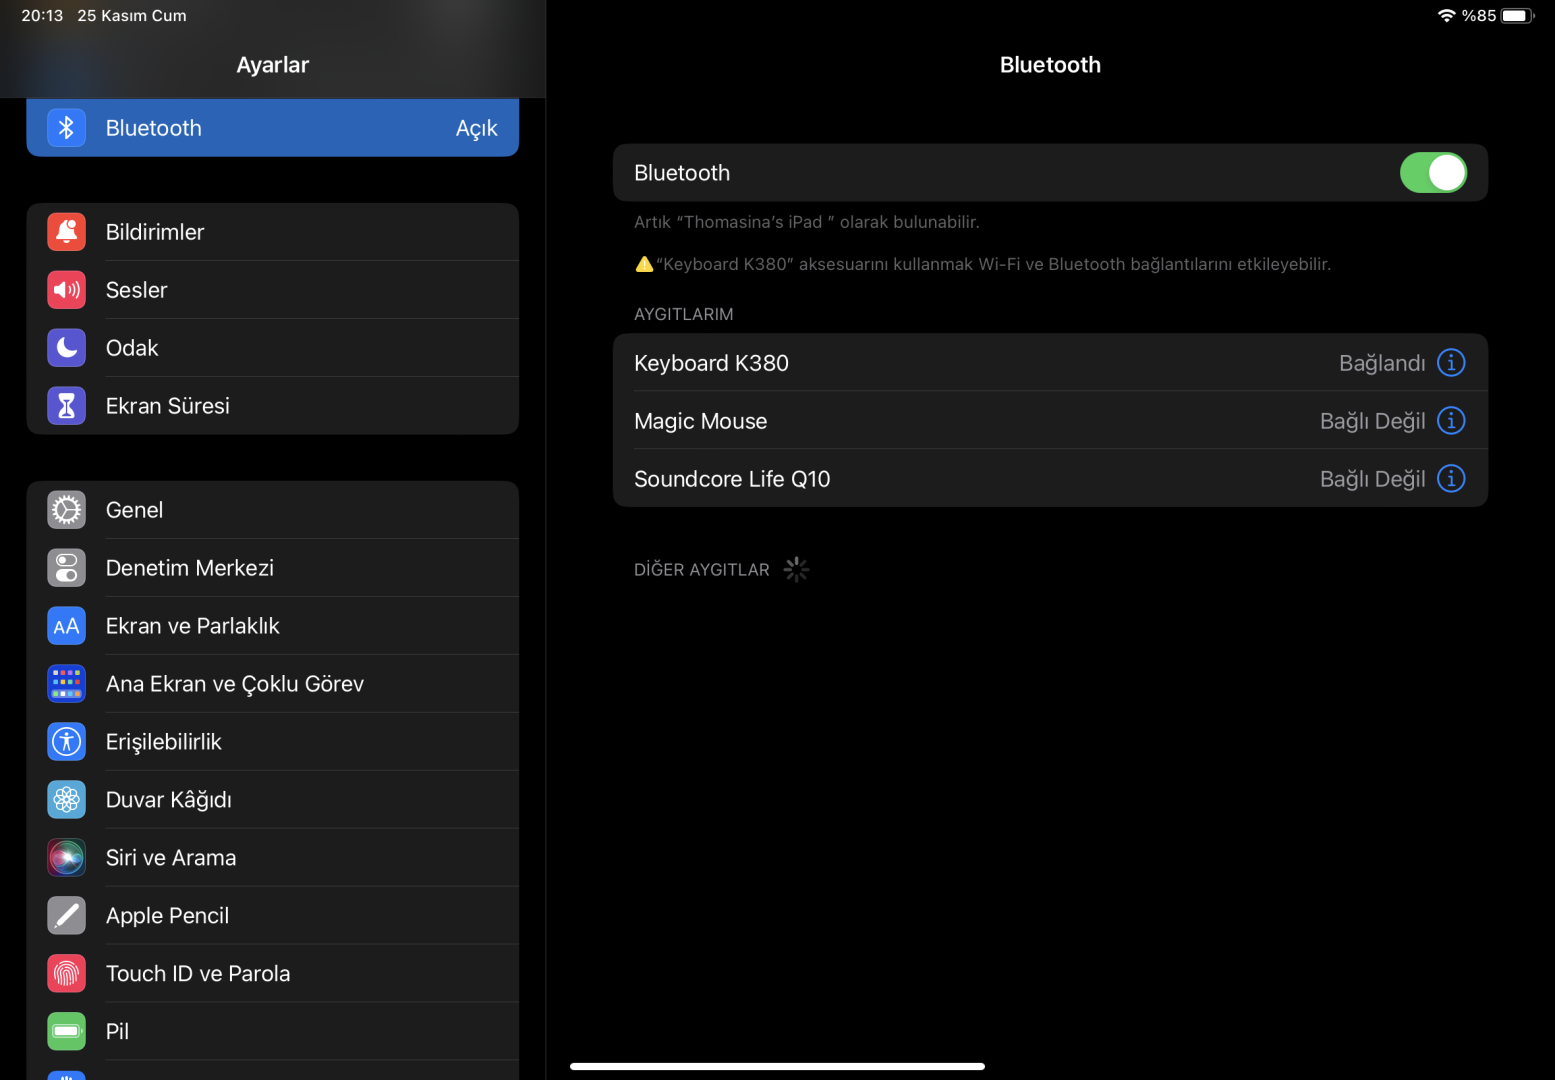Viewport: 1555px width, 1080px height.
Task: Open Pil settings
Action: pyautogui.click(x=273, y=1032)
